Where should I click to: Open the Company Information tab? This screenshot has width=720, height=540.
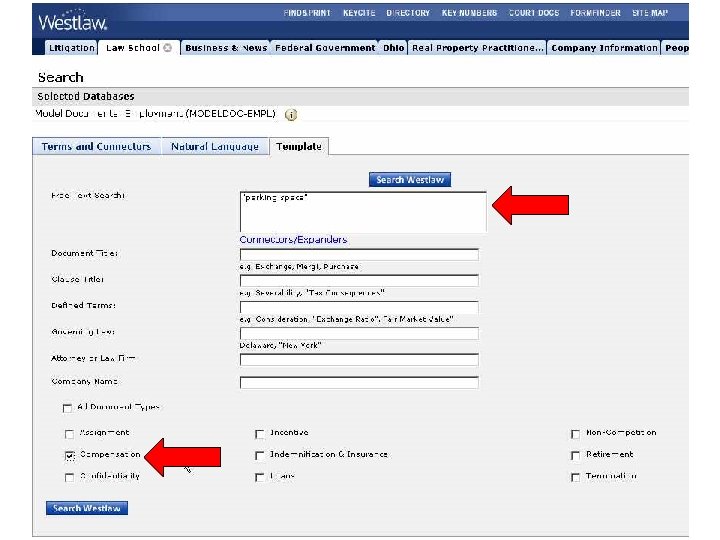point(604,48)
